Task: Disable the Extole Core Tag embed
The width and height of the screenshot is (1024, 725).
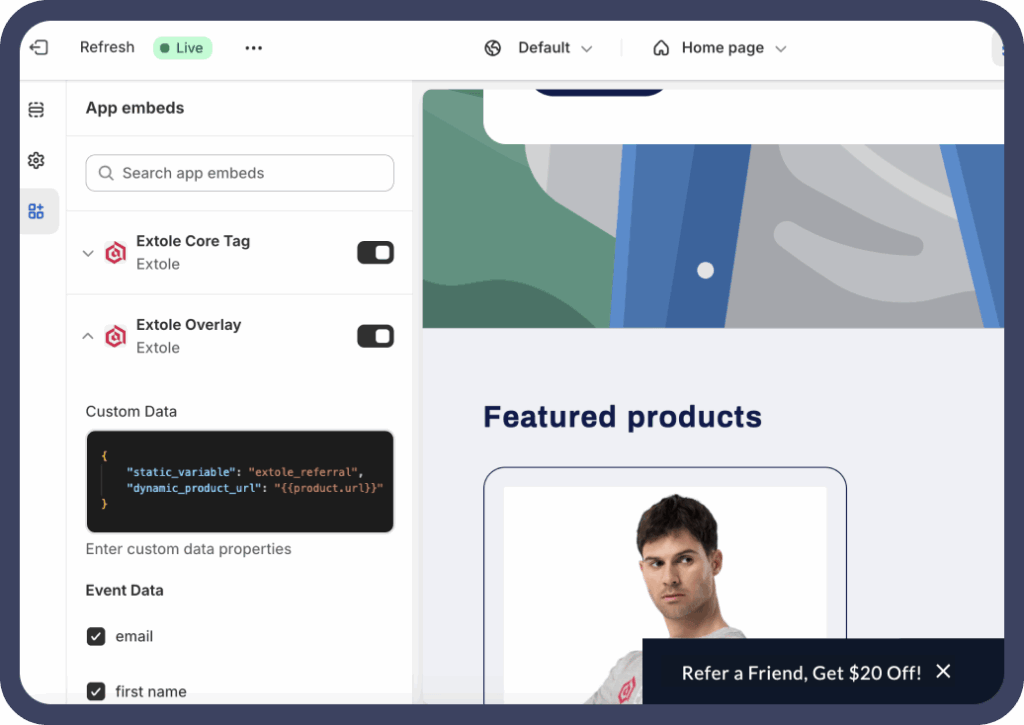Action: tap(375, 252)
